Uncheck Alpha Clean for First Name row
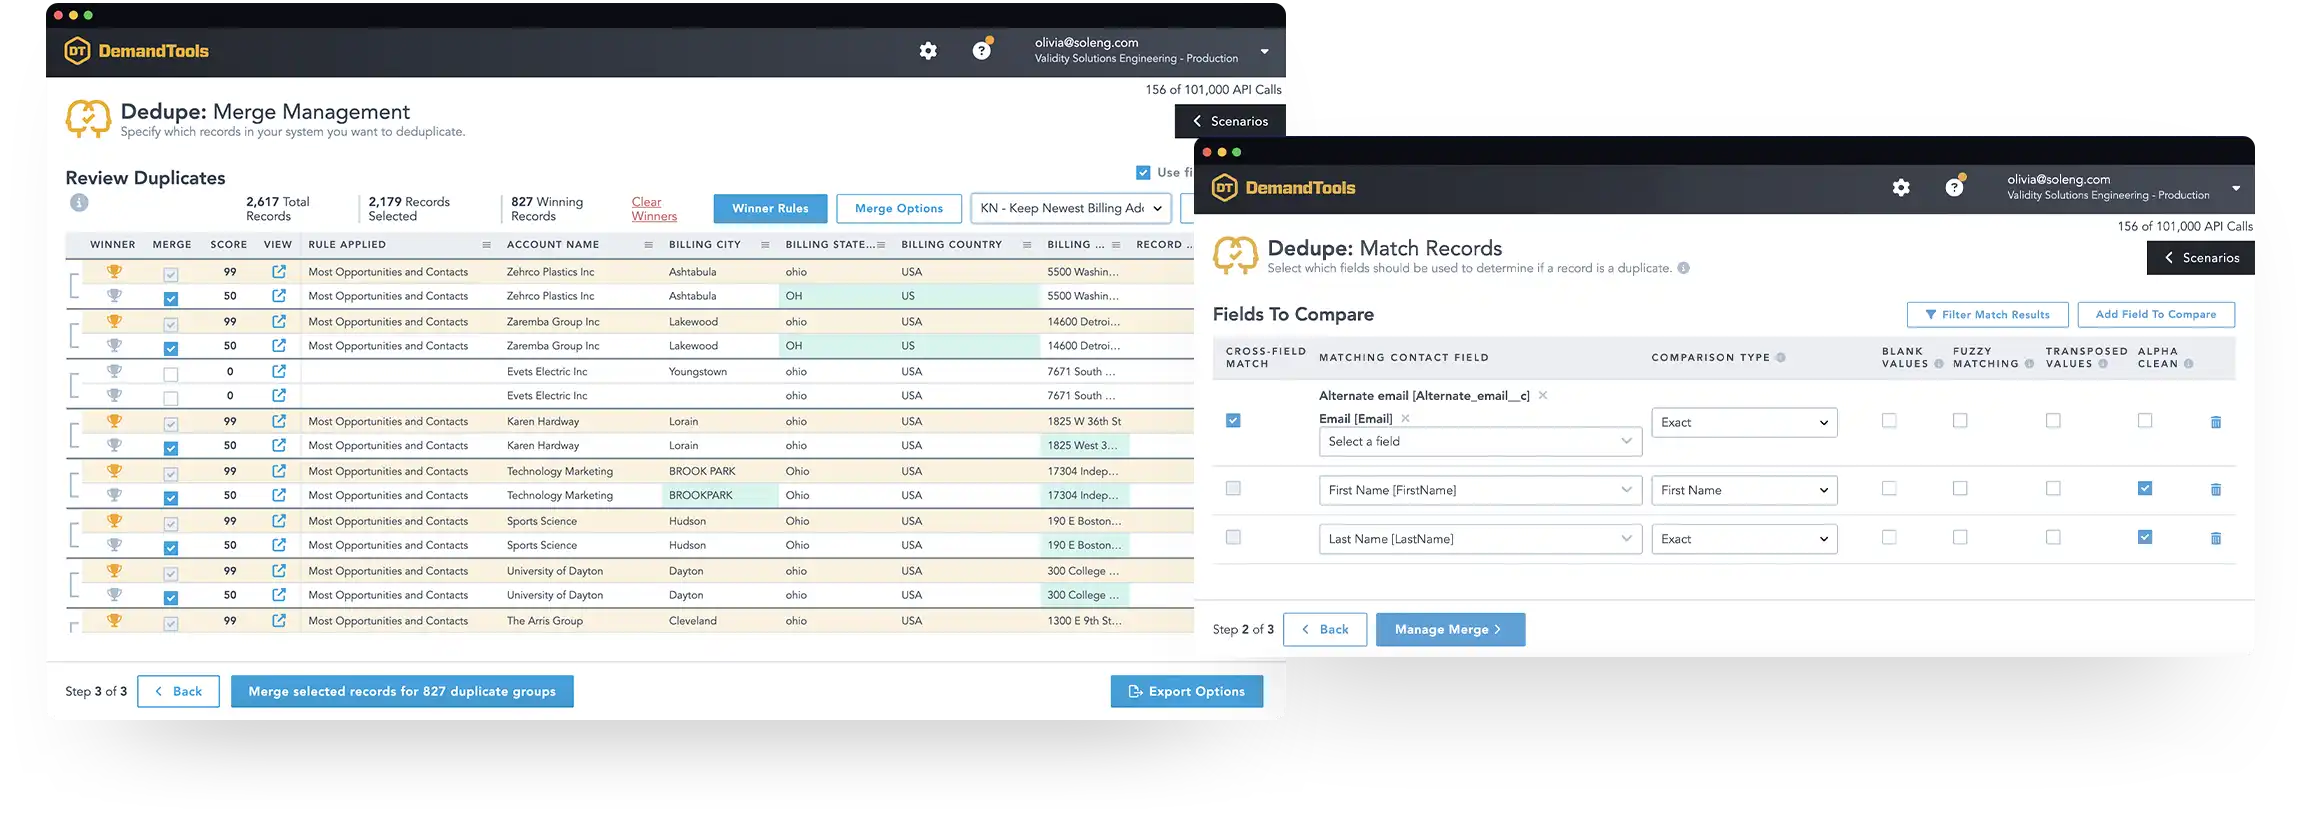Viewport: 2300px width, 830px height. pyautogui.click(x=2145, y=489)
